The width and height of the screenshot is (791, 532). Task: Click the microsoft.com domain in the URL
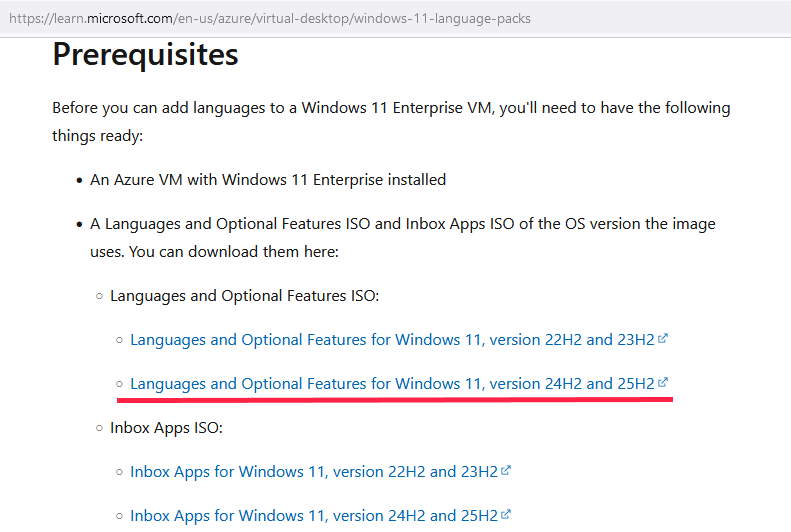pos(130,19)
